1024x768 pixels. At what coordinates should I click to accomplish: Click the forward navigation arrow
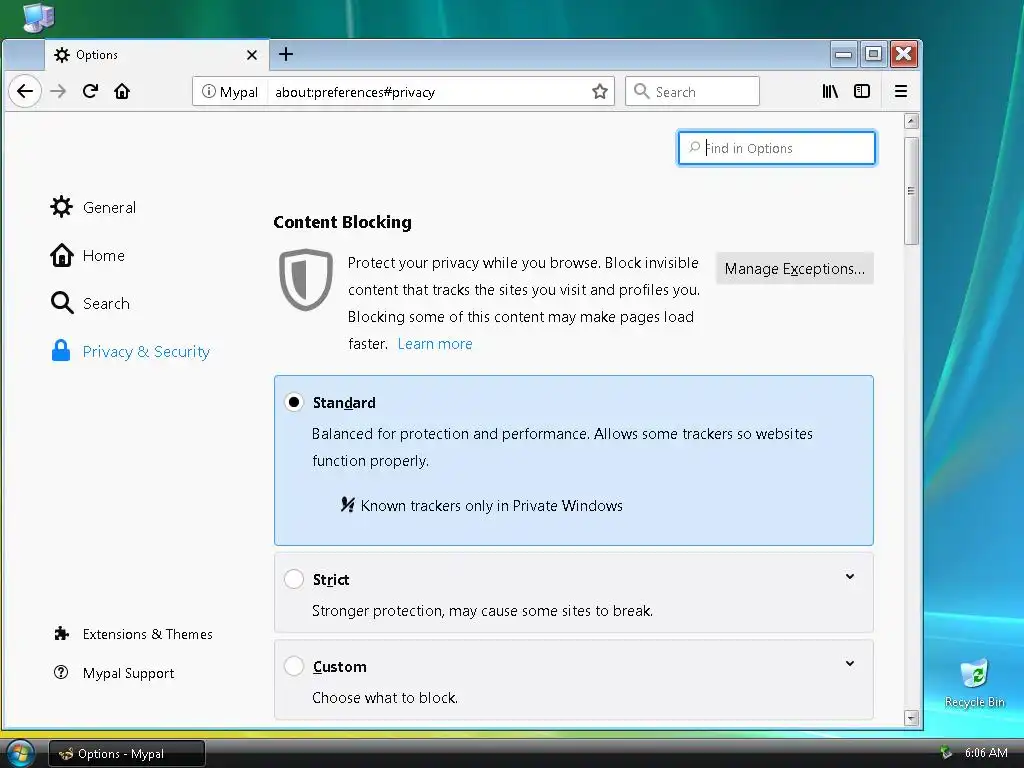(58, 91)
